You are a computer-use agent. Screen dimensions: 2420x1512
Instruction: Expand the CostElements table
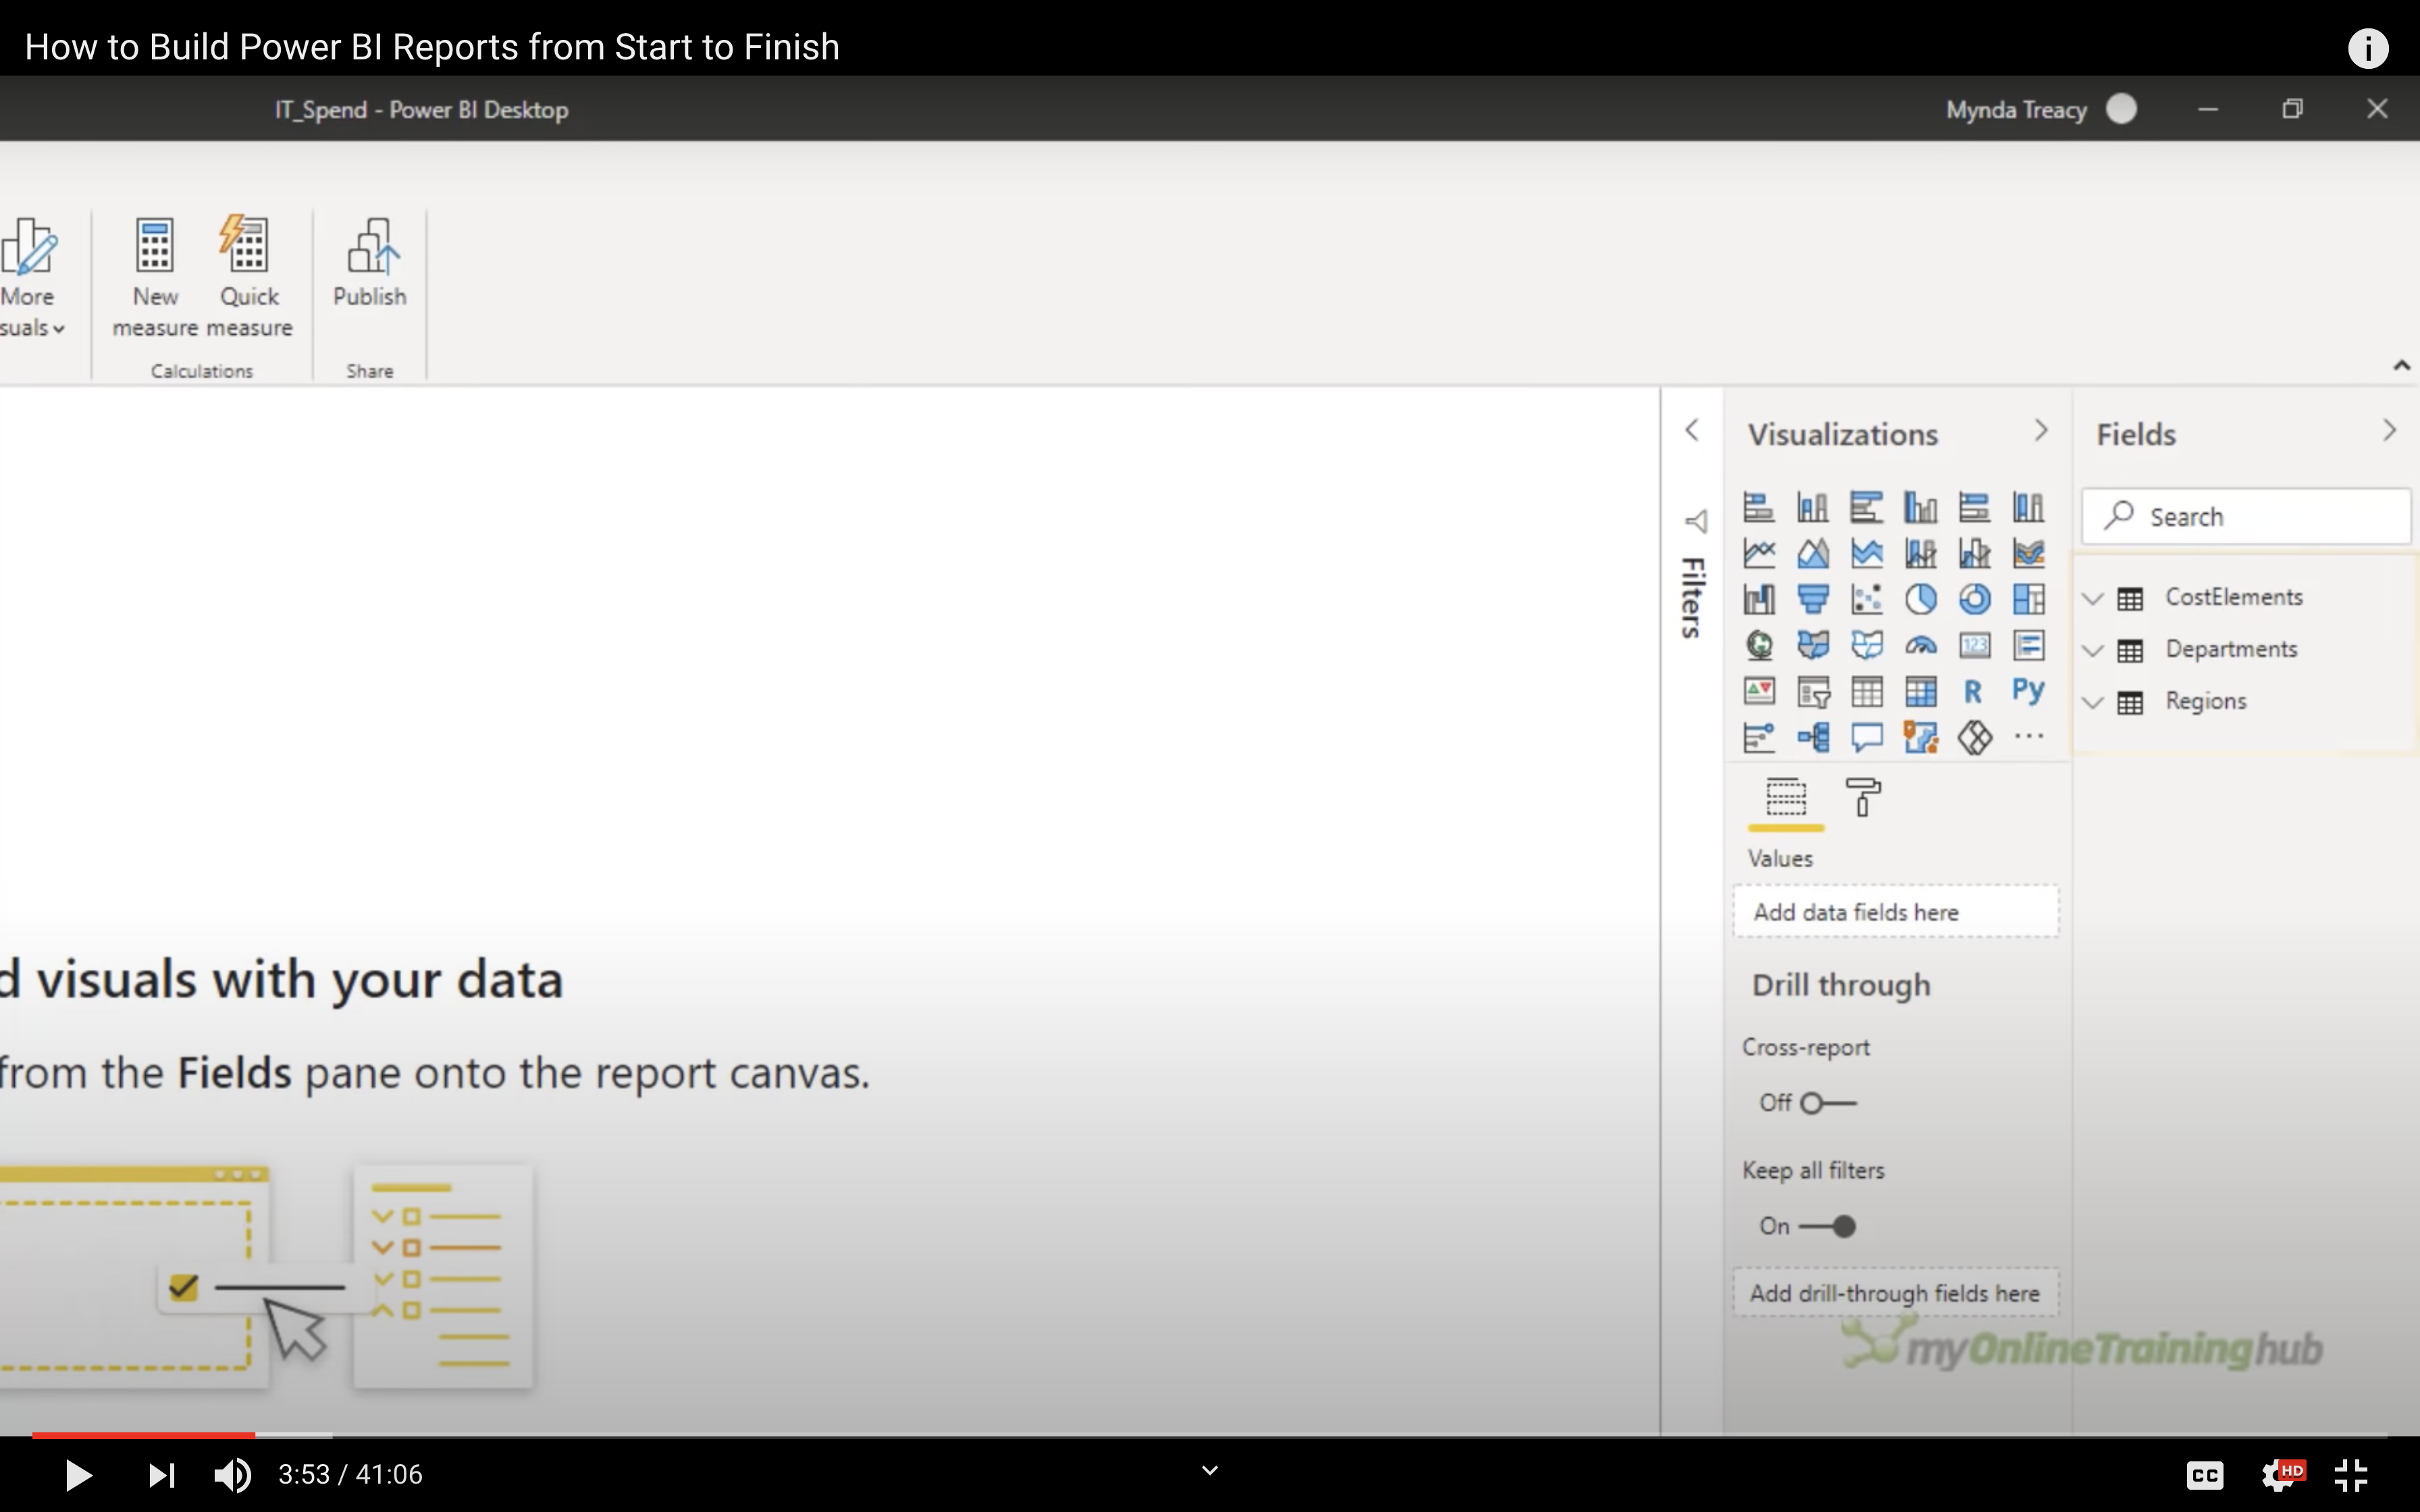click(2092, 598)
